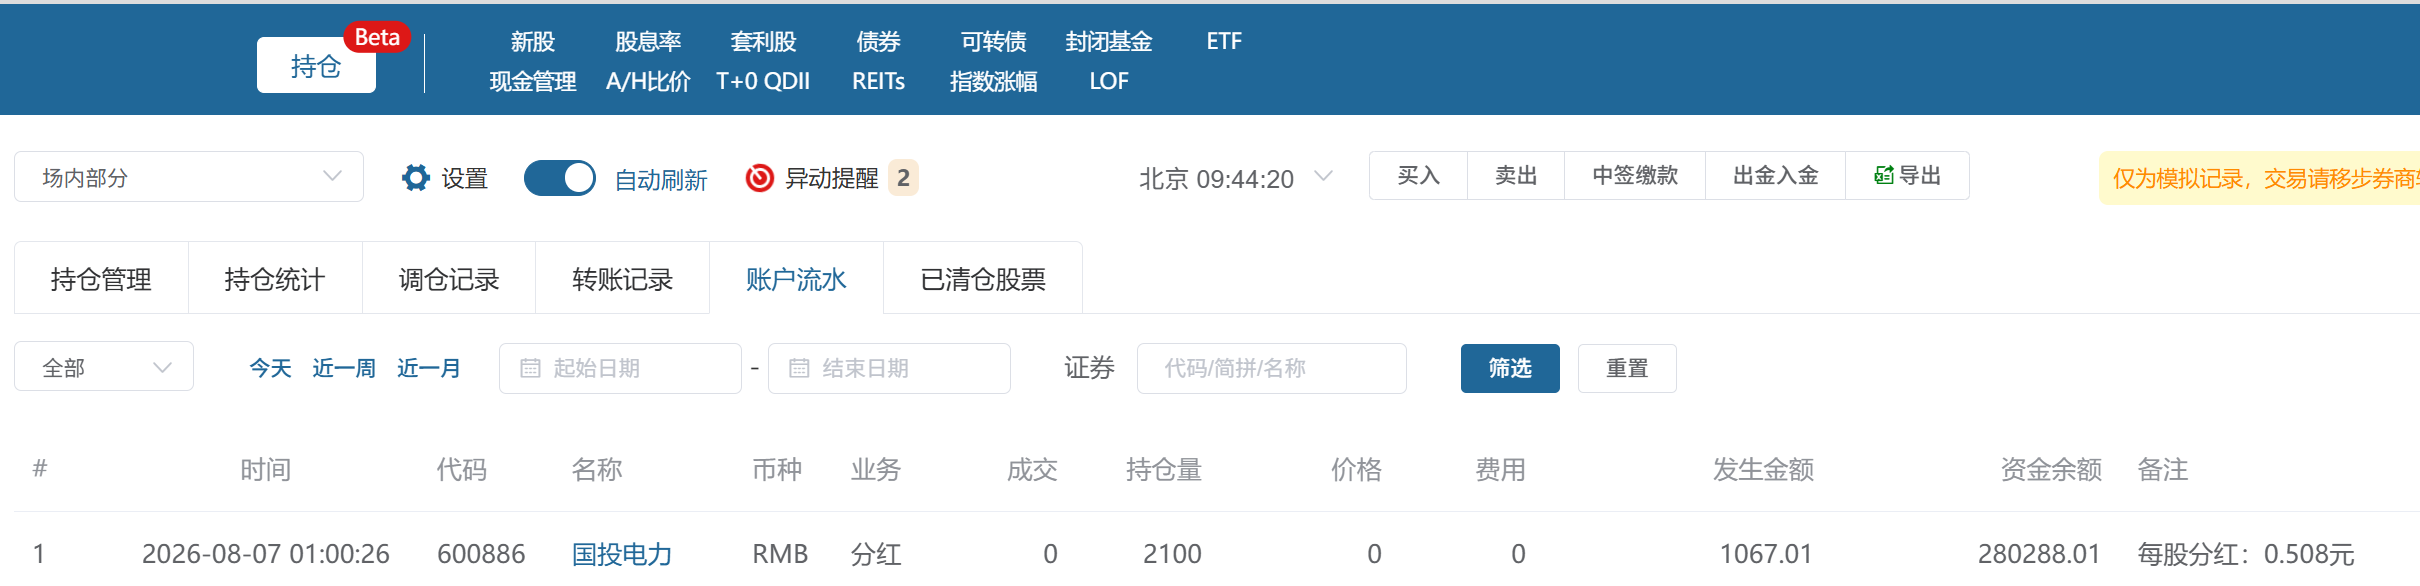Open the 已清仓股票 tab

[x=983, y=278]
